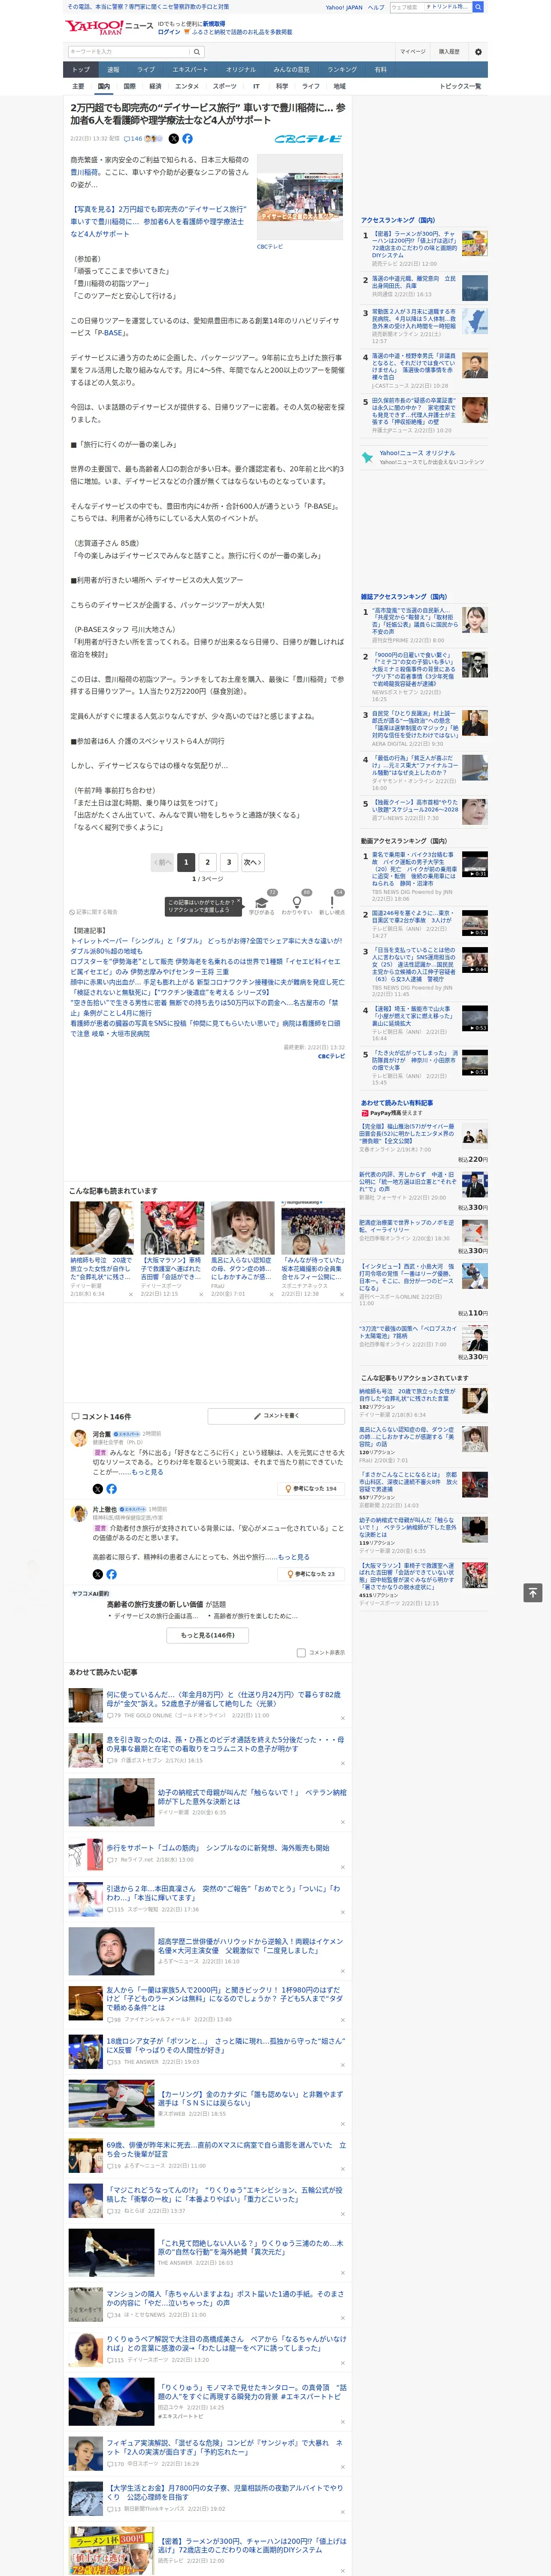This screenshot has width=551, height=2576.
Task: Go to article page 3
Action: (x=229, y=862)
